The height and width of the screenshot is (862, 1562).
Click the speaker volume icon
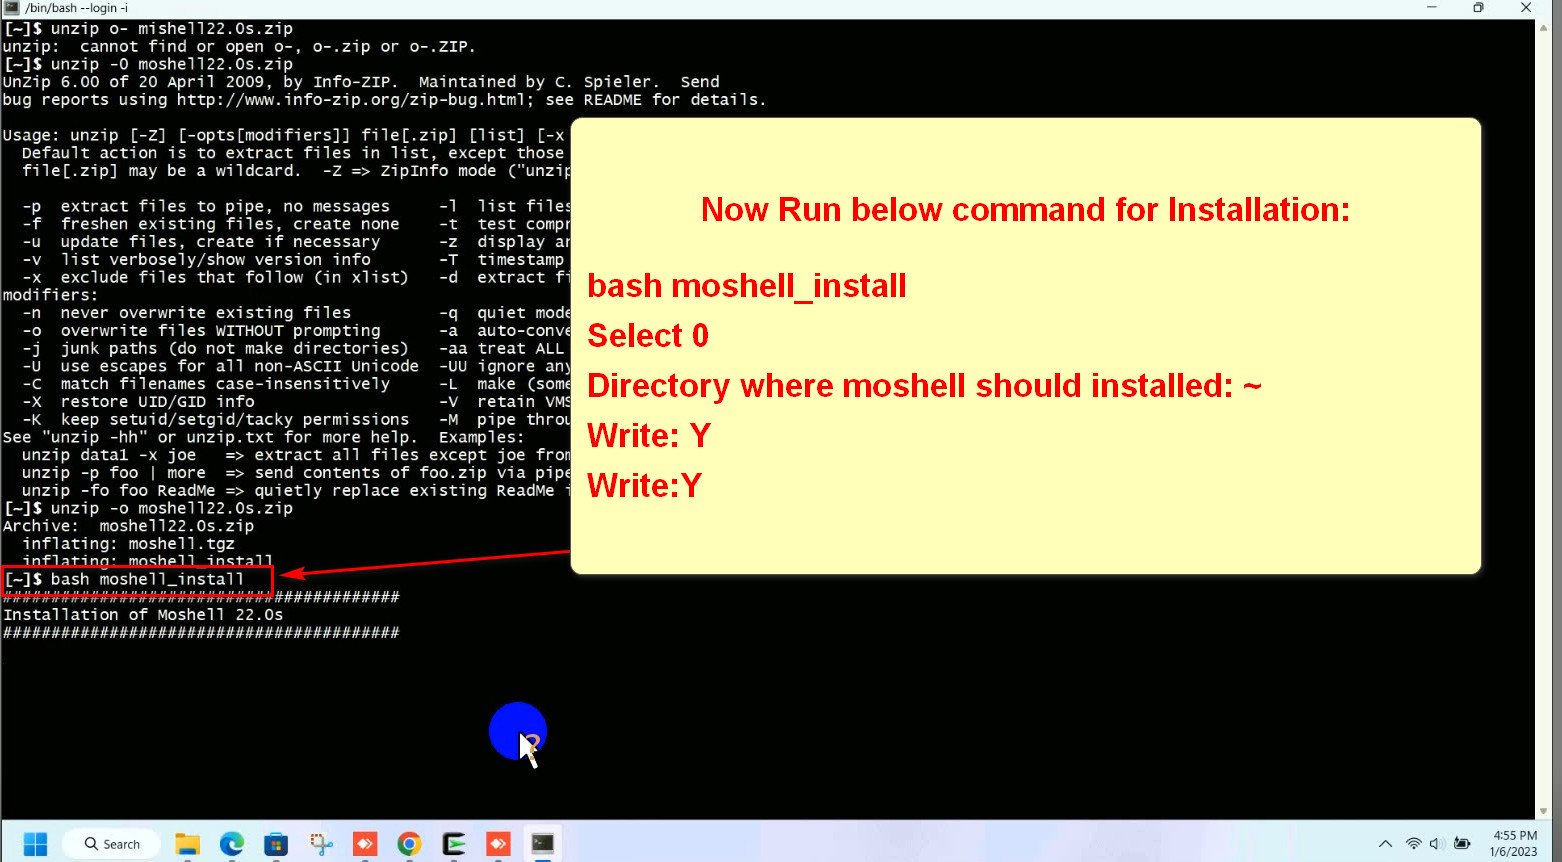(x=1436, y=844)
